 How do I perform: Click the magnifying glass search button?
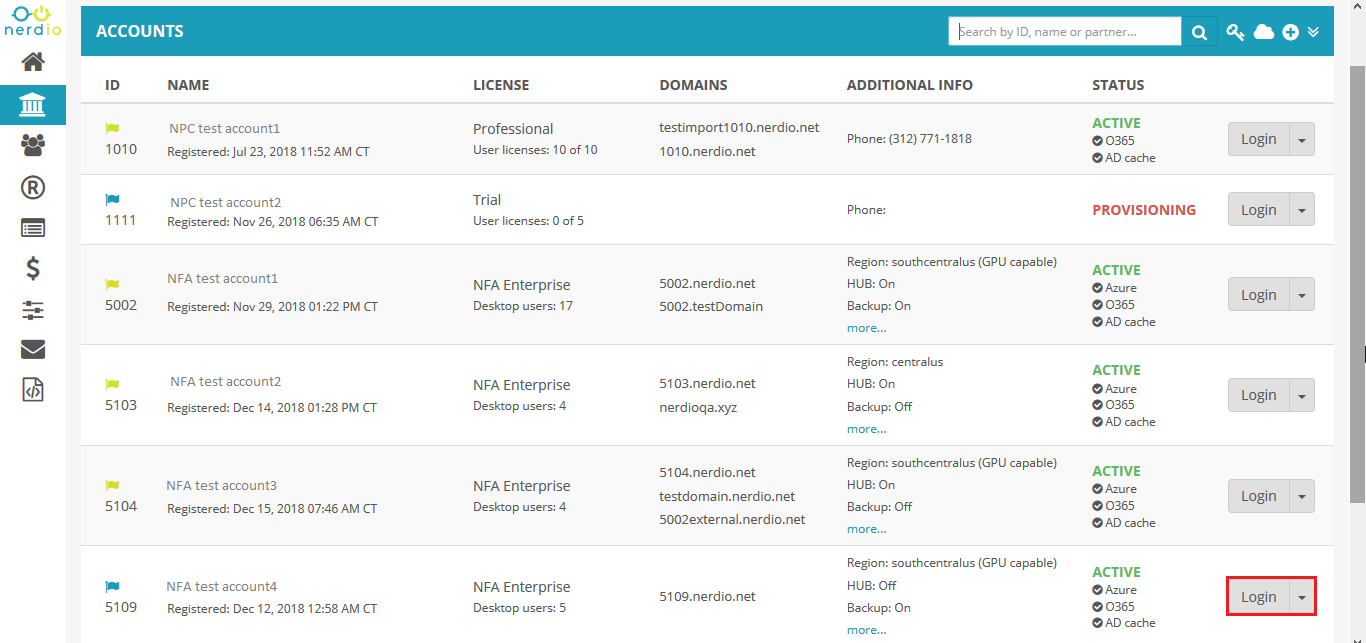pos(1199,32)
